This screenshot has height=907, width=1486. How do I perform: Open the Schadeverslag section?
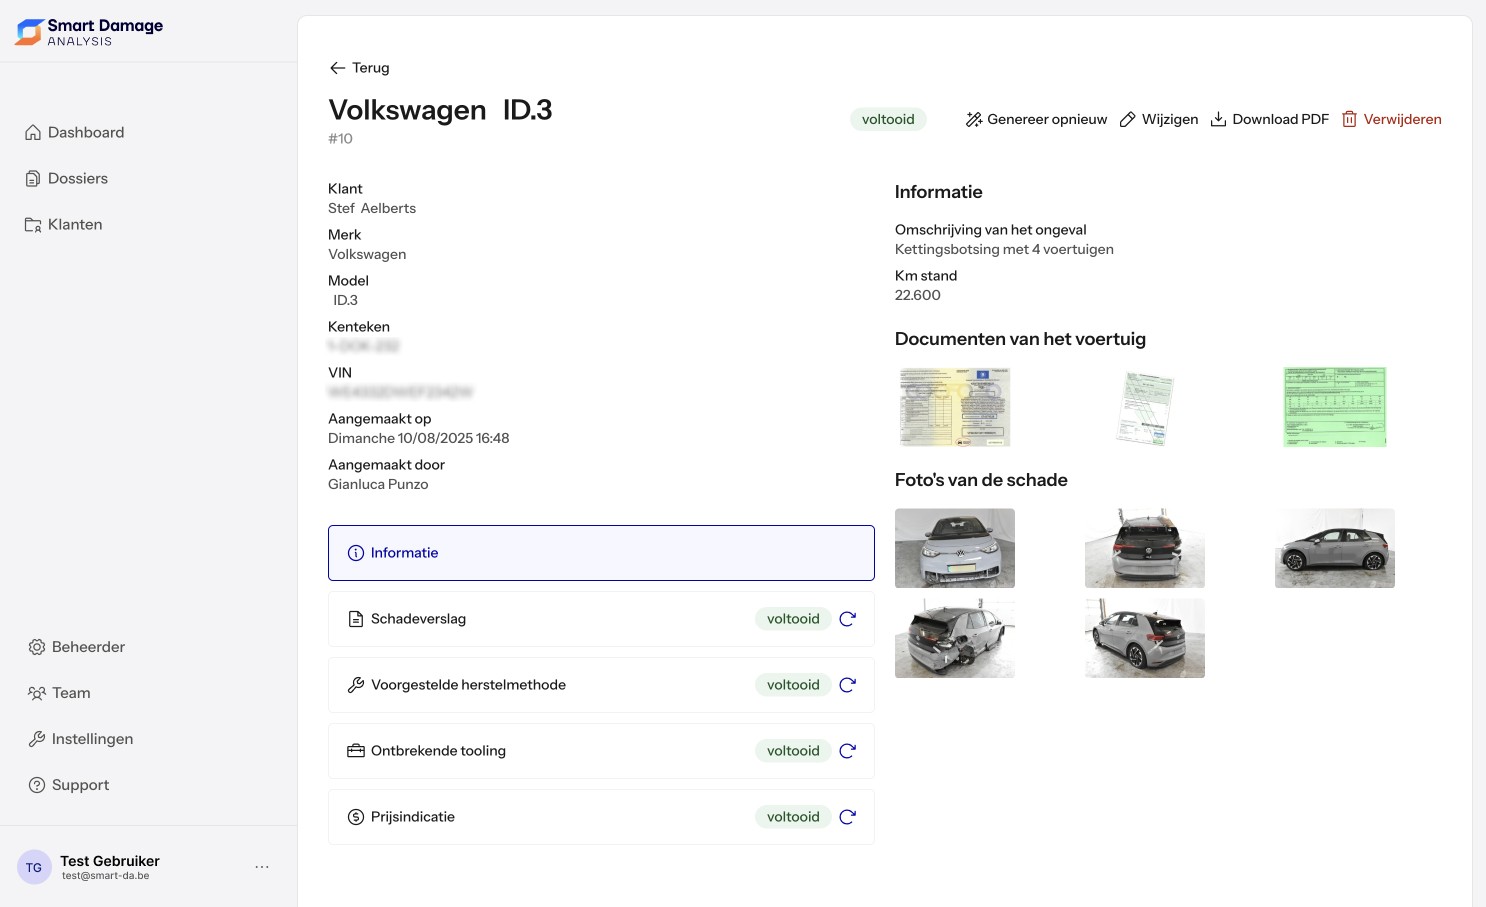(x=601, y=619)
